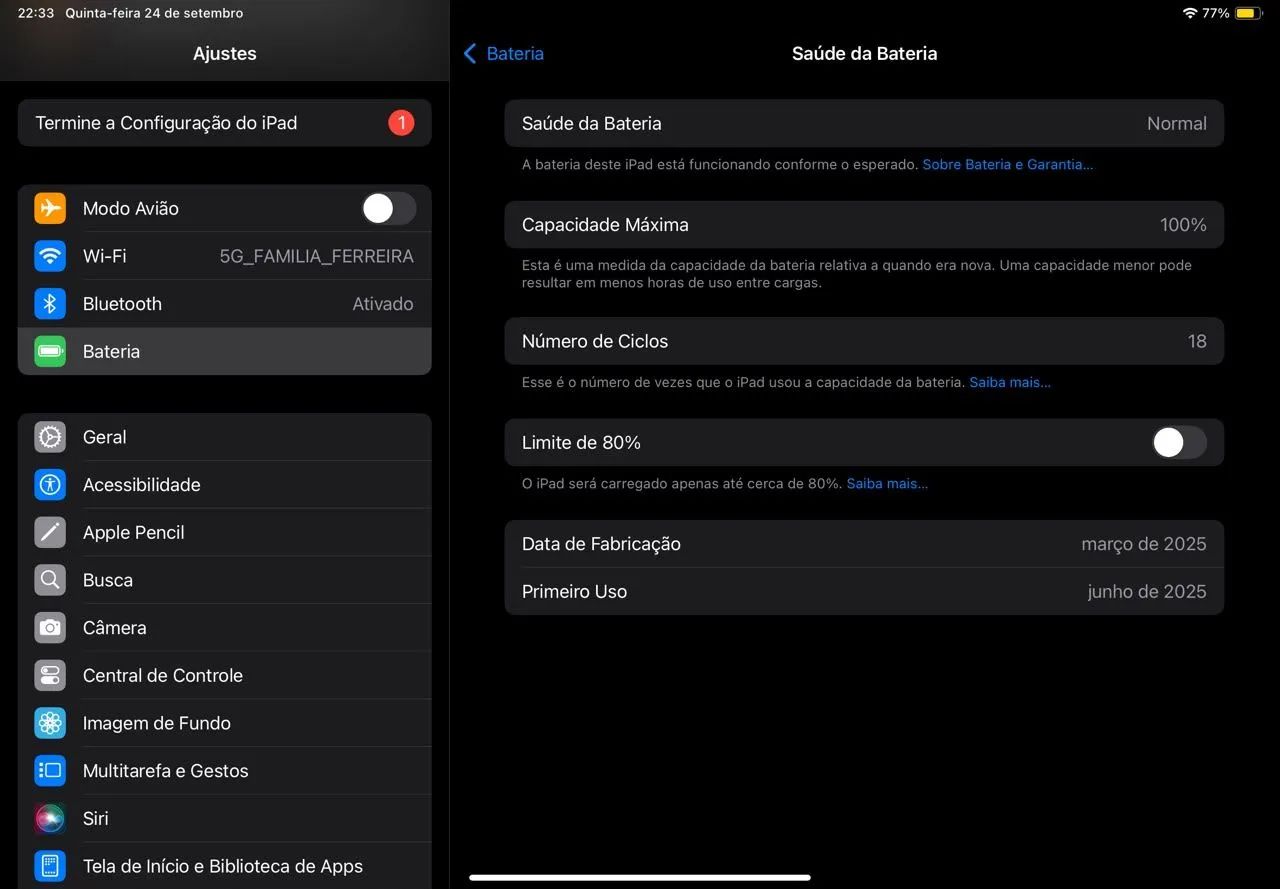Tap the Apple Pencil icon
1280x889 pixels.
point(50,532)
